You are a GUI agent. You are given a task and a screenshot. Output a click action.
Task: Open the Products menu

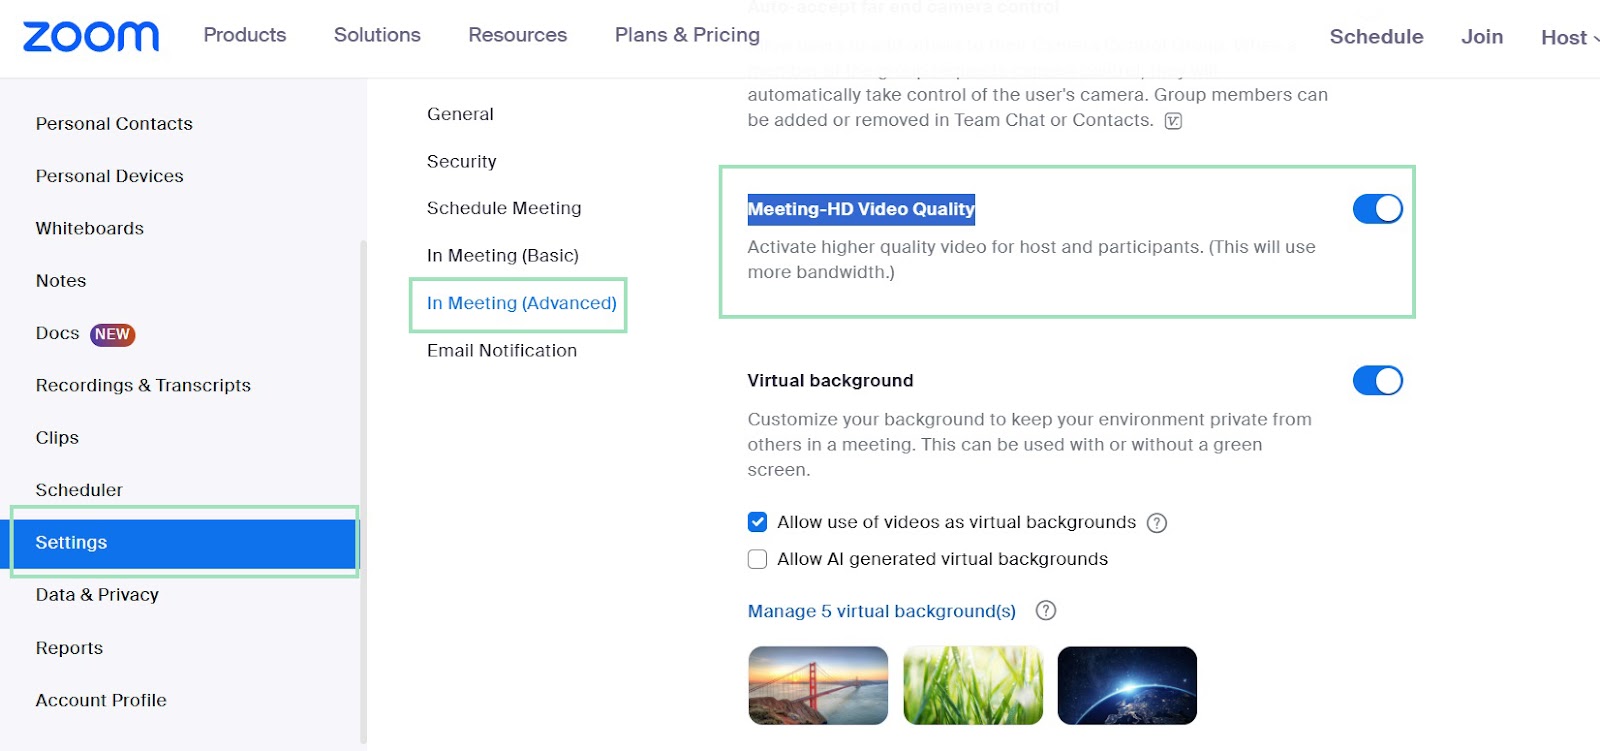245,35
